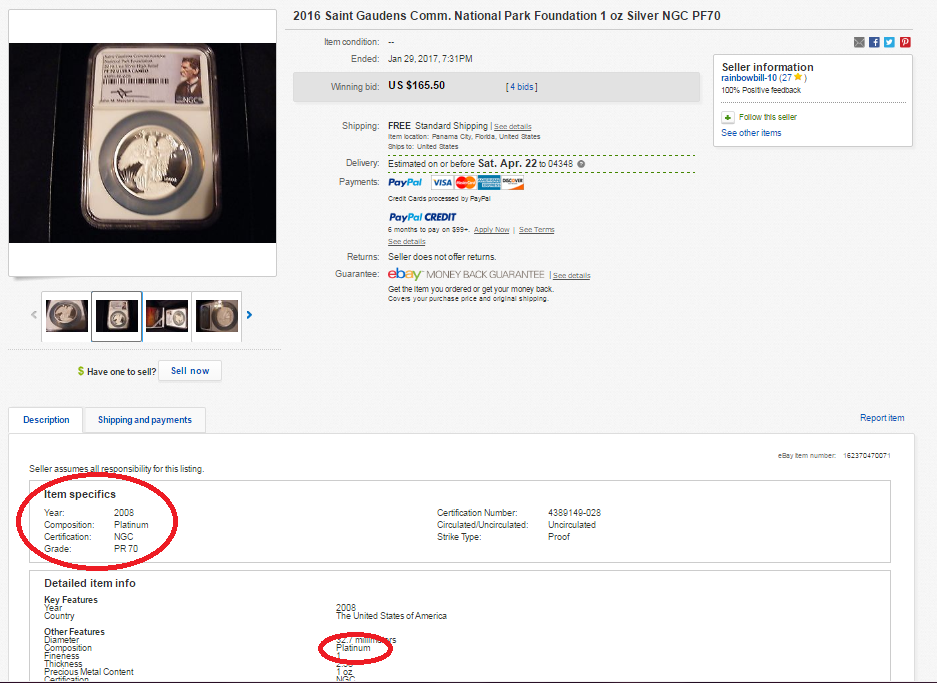The image size is (937, 683).
Task: Go to previous thumbnails with left arrow
Action: coord(34,315)
